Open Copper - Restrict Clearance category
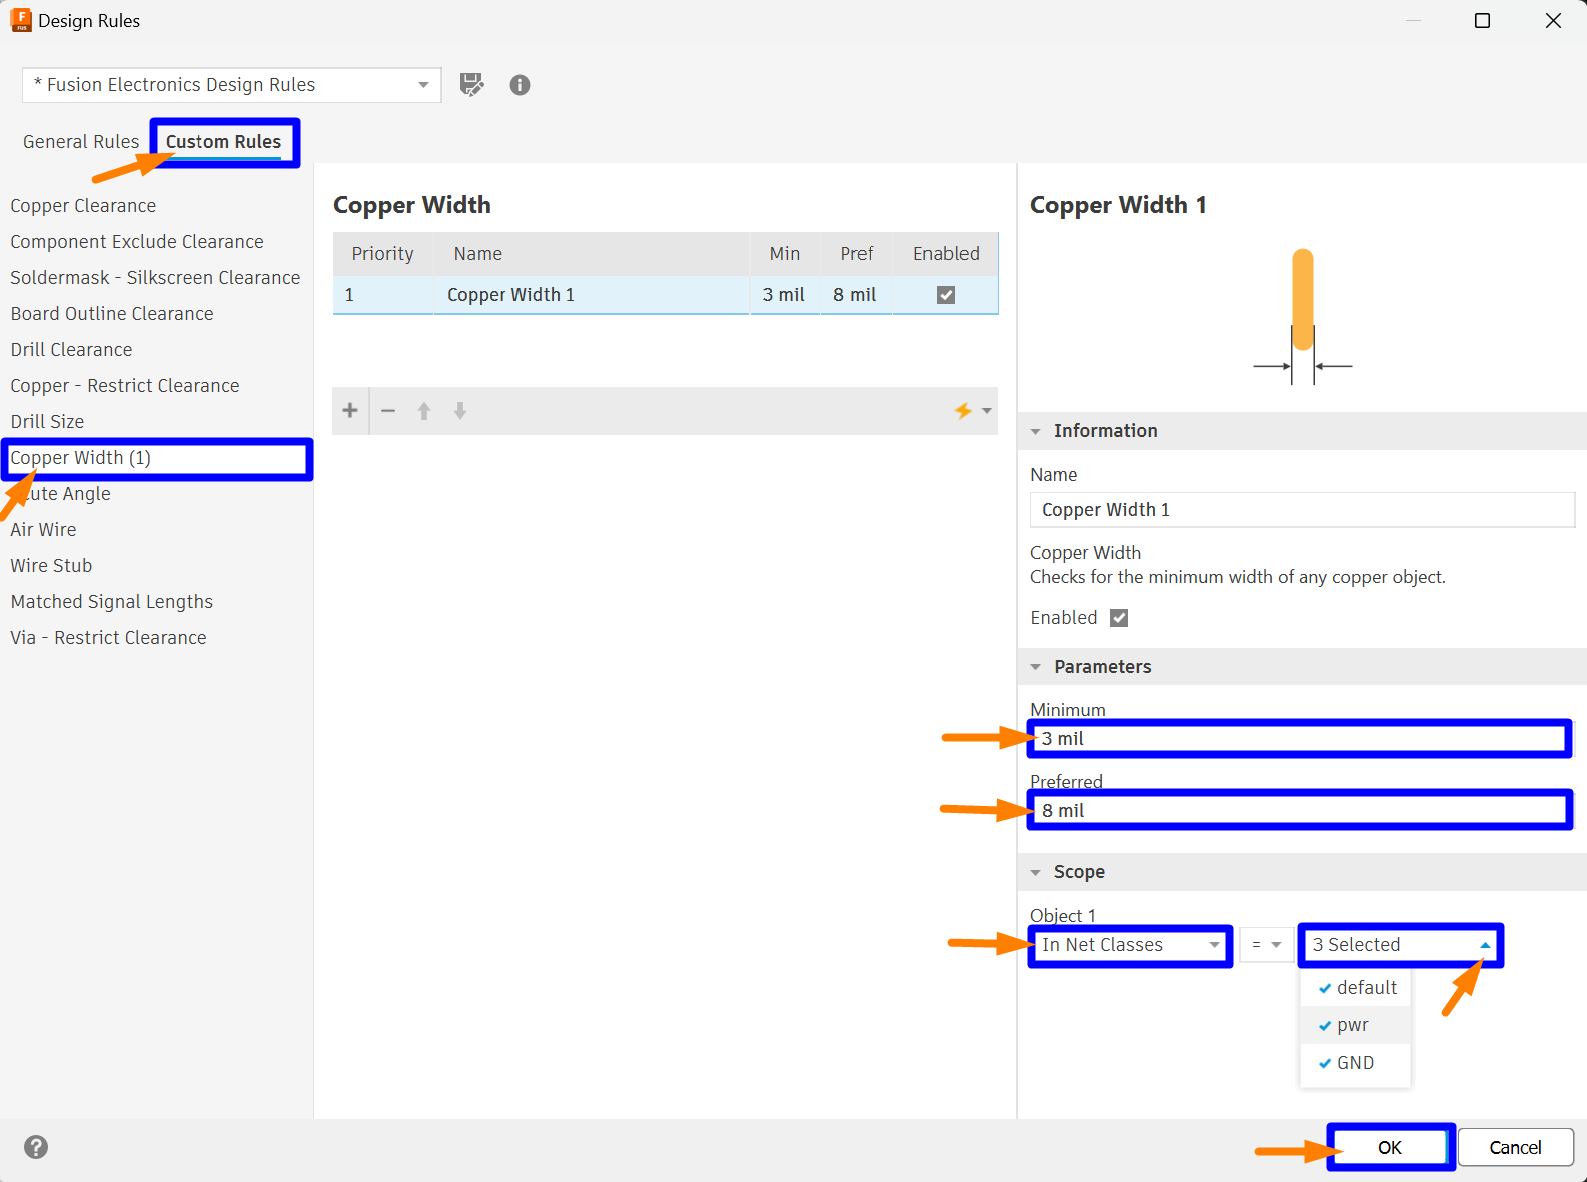 click(x=125, y=386)
